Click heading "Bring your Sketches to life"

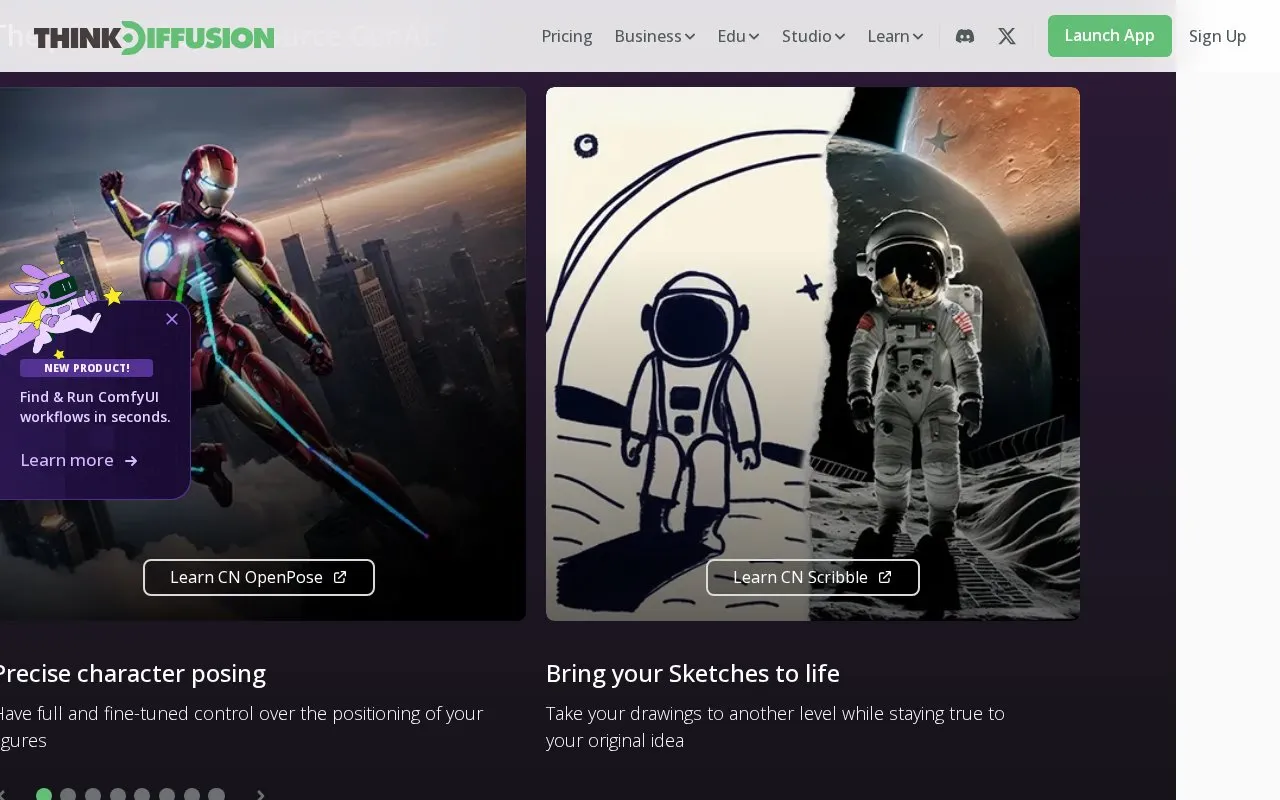(693, 673)
